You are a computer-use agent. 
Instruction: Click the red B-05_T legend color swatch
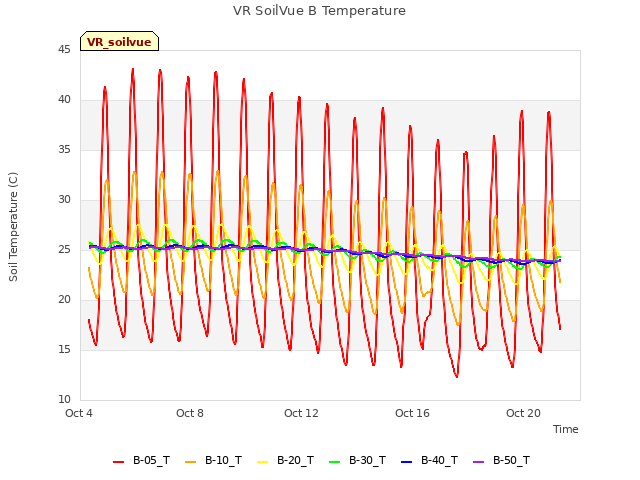pyautogui.click(x=118, y=462)
